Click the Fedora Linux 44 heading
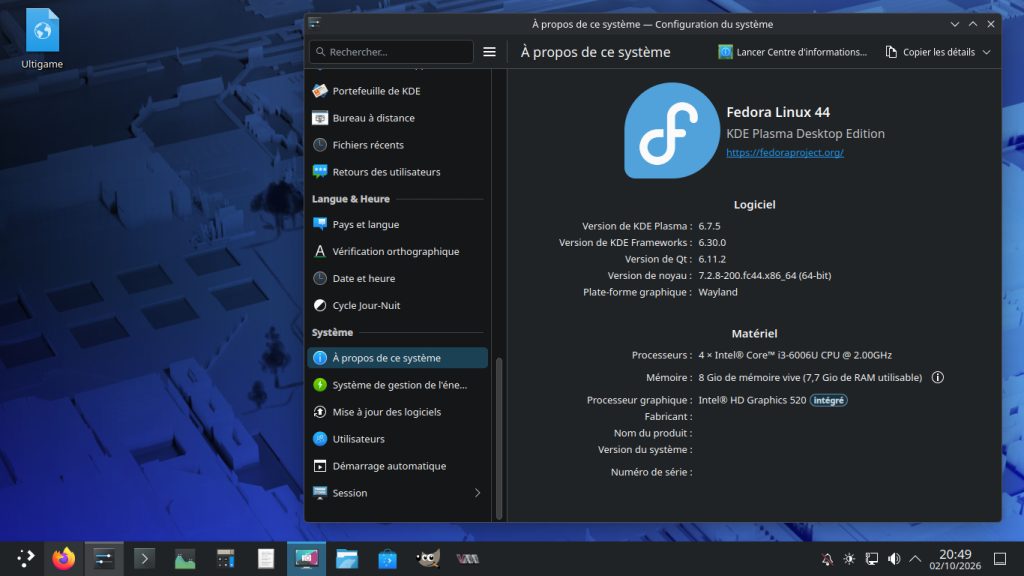This screenshot has height=576, width=1024. pyautogui.click(x=778, y=112)
